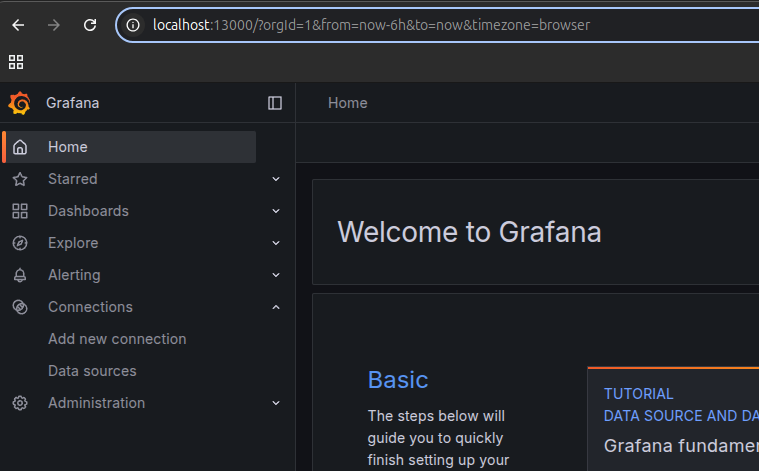
Task: Click the Administration gear icon
Action: [x=20, y=403]
